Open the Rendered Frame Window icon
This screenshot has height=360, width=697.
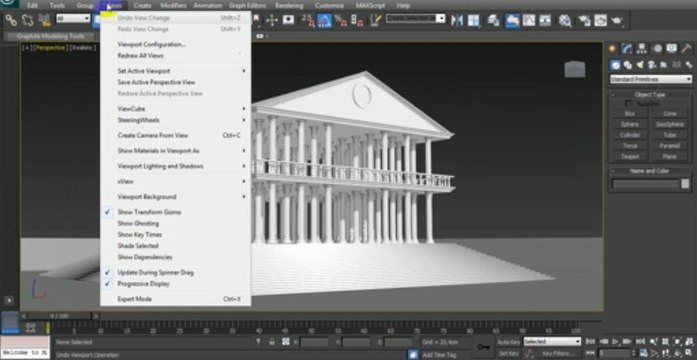[x=601, y=20]
